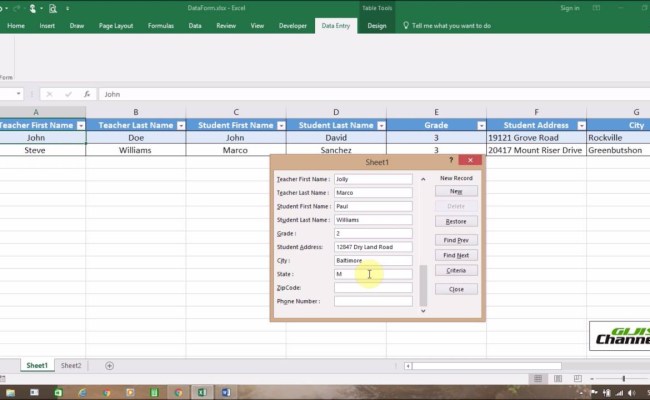Click the enter checkmark icon in formula bar

(68, 94)
